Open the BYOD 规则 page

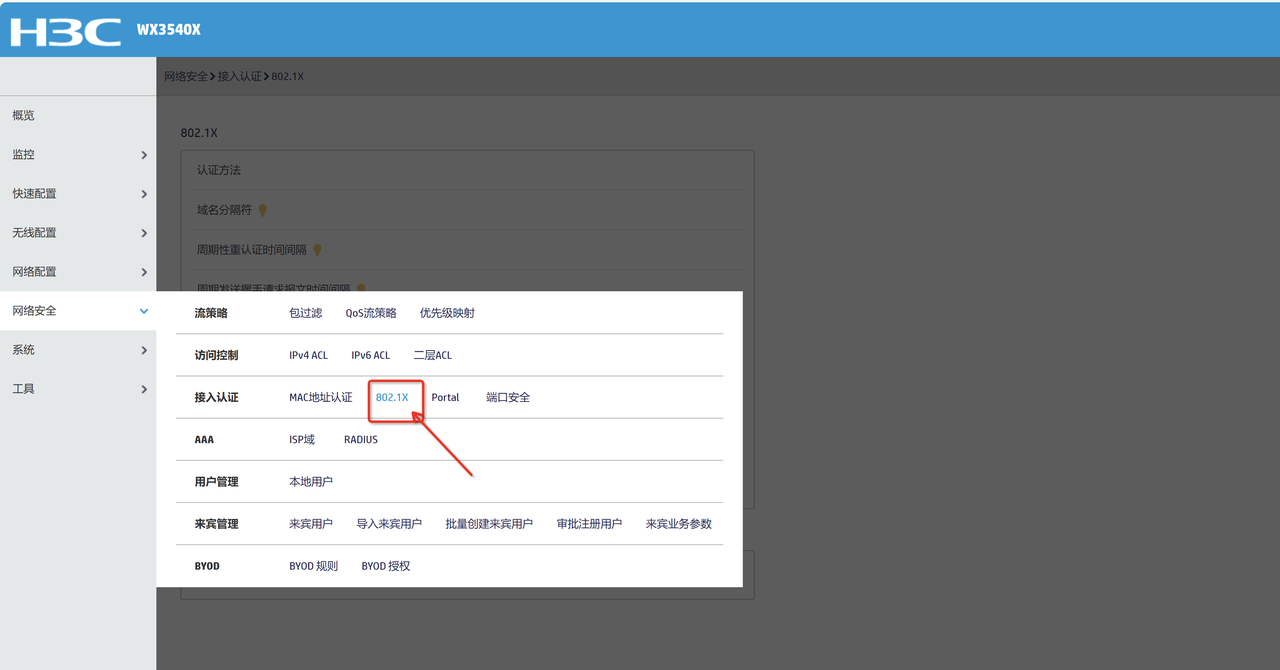tap(314, 566)
